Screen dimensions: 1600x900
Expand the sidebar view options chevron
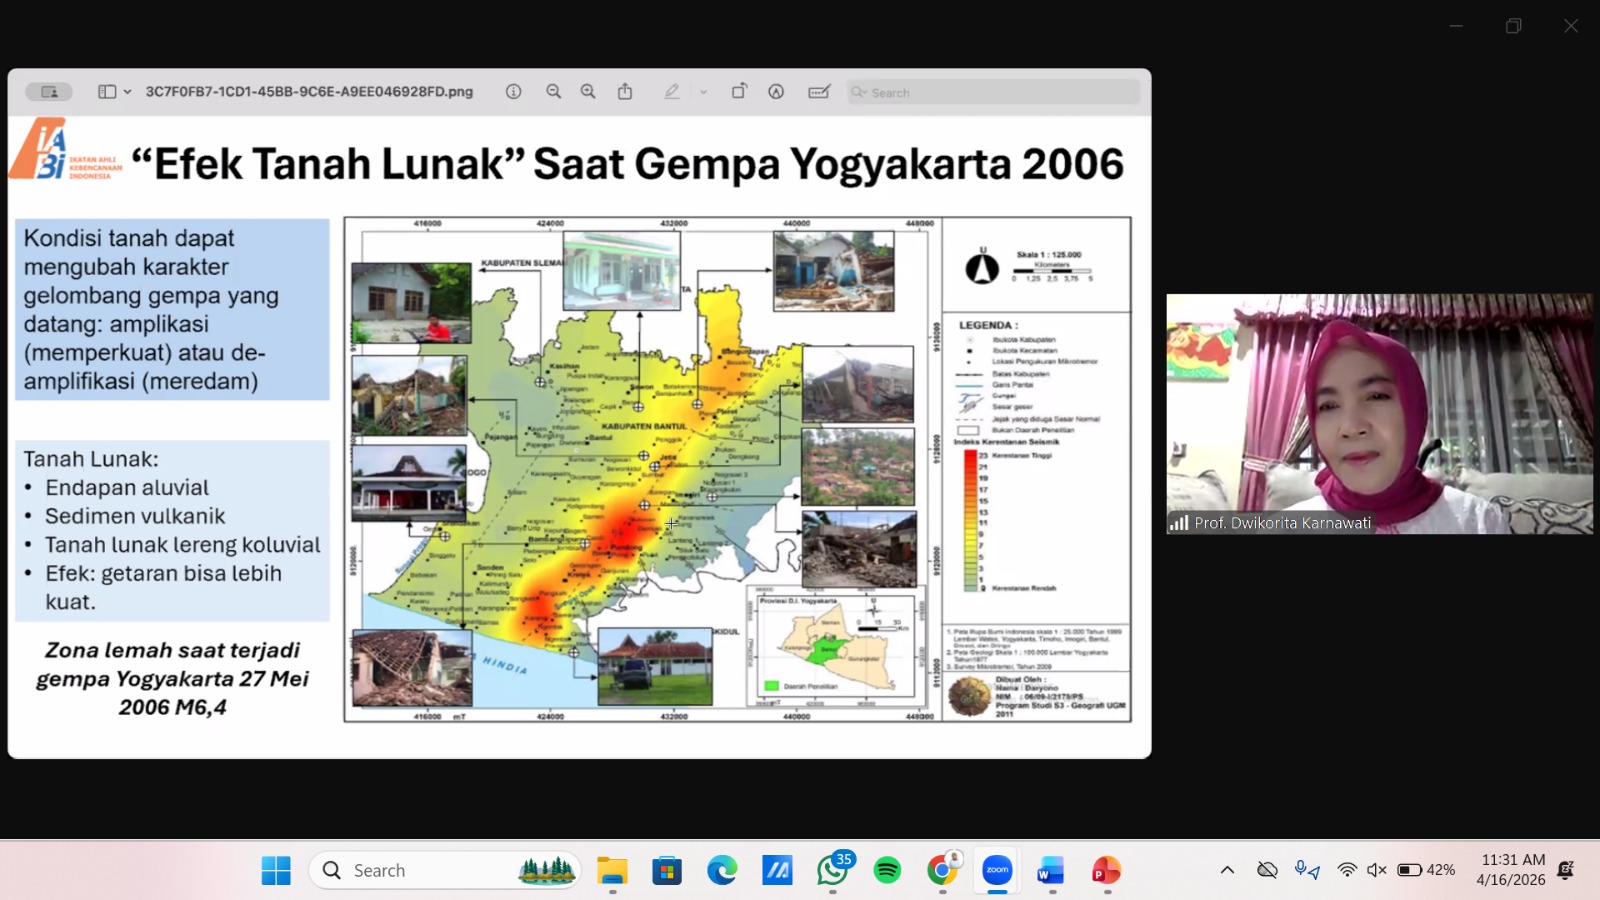[x=127, y=92]
